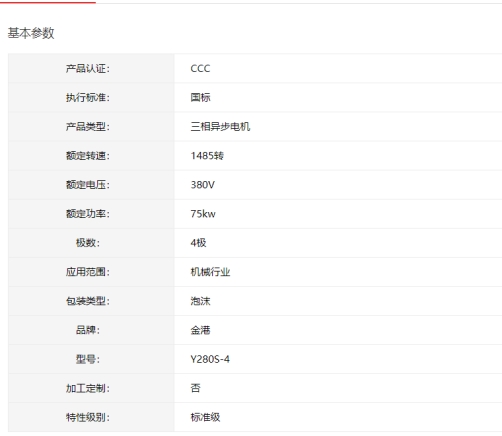Click the 三相异步电机 value
Screen dimensions: 502x436
(x=220, y=127)
